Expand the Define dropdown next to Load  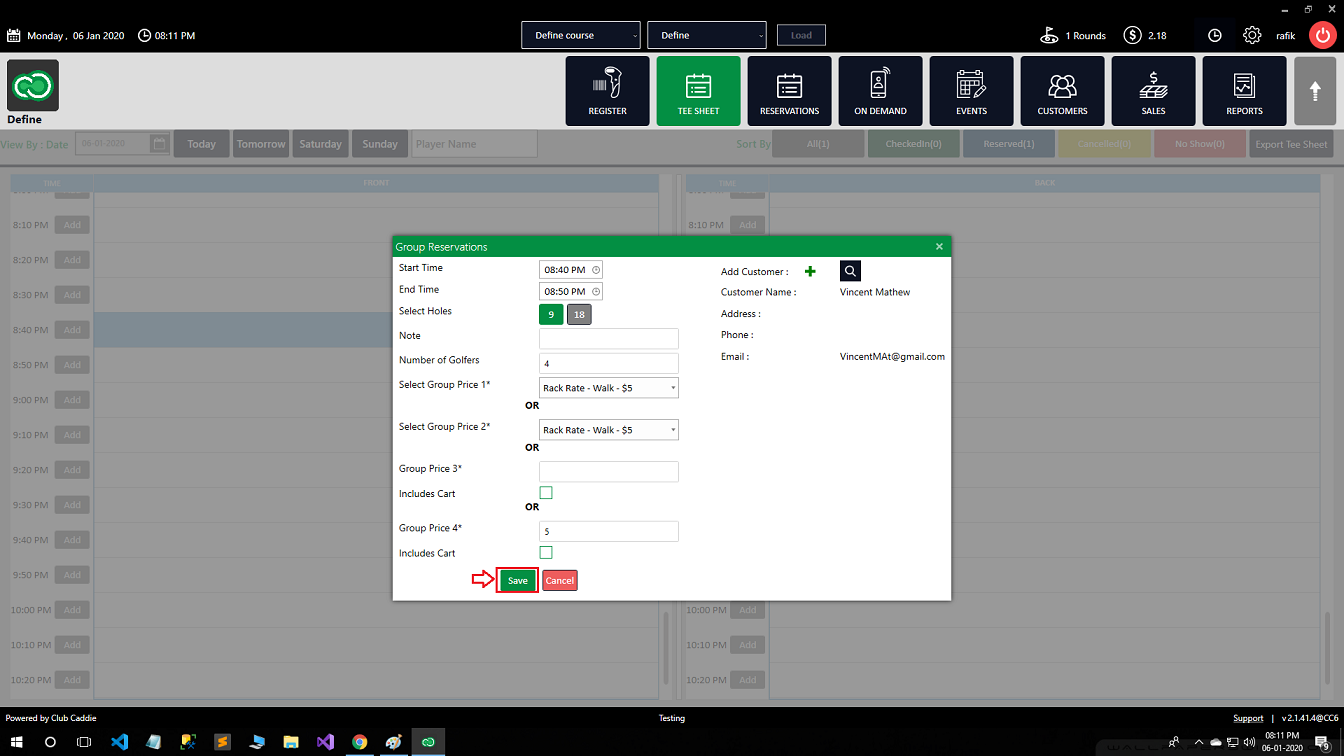[x=707, y=35]
